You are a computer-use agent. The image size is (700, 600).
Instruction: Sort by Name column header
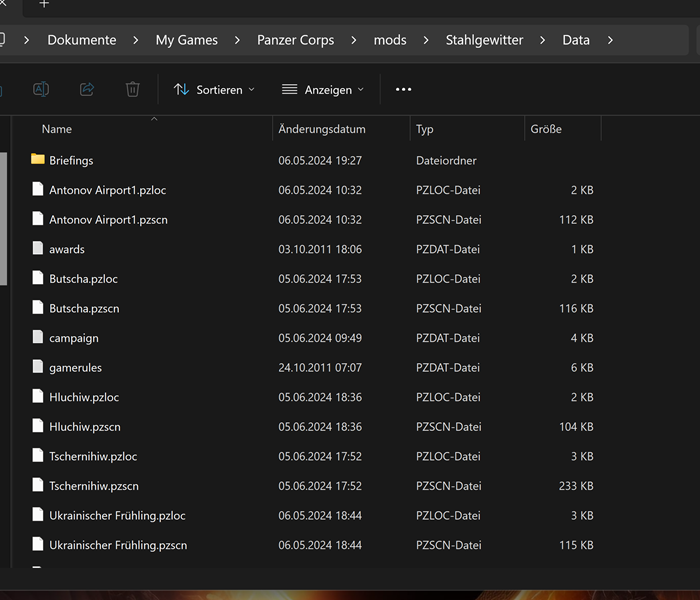(57, 129)
